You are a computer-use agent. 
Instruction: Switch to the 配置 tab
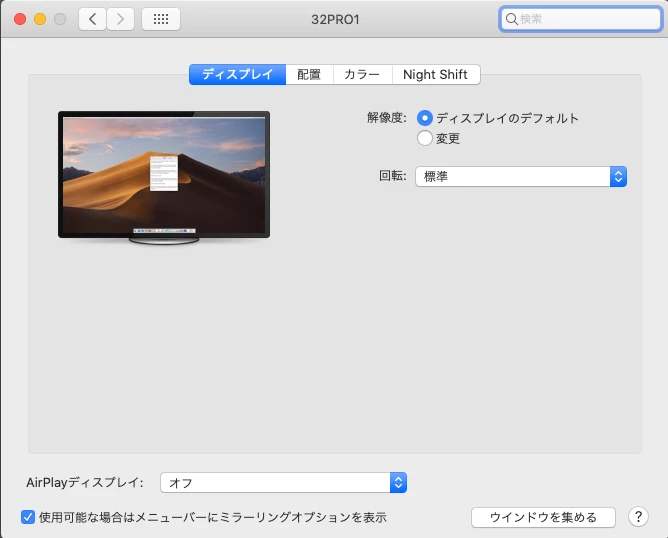coord(309,75)
